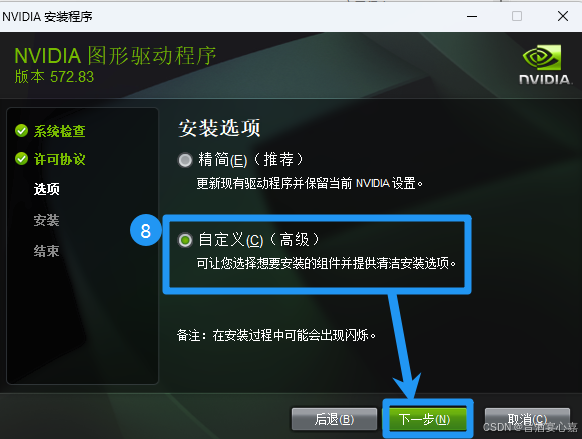This screenshot has width=582, height=439.
Task: Select the 自定义(C) custom radio button
Action: (185, 240)
